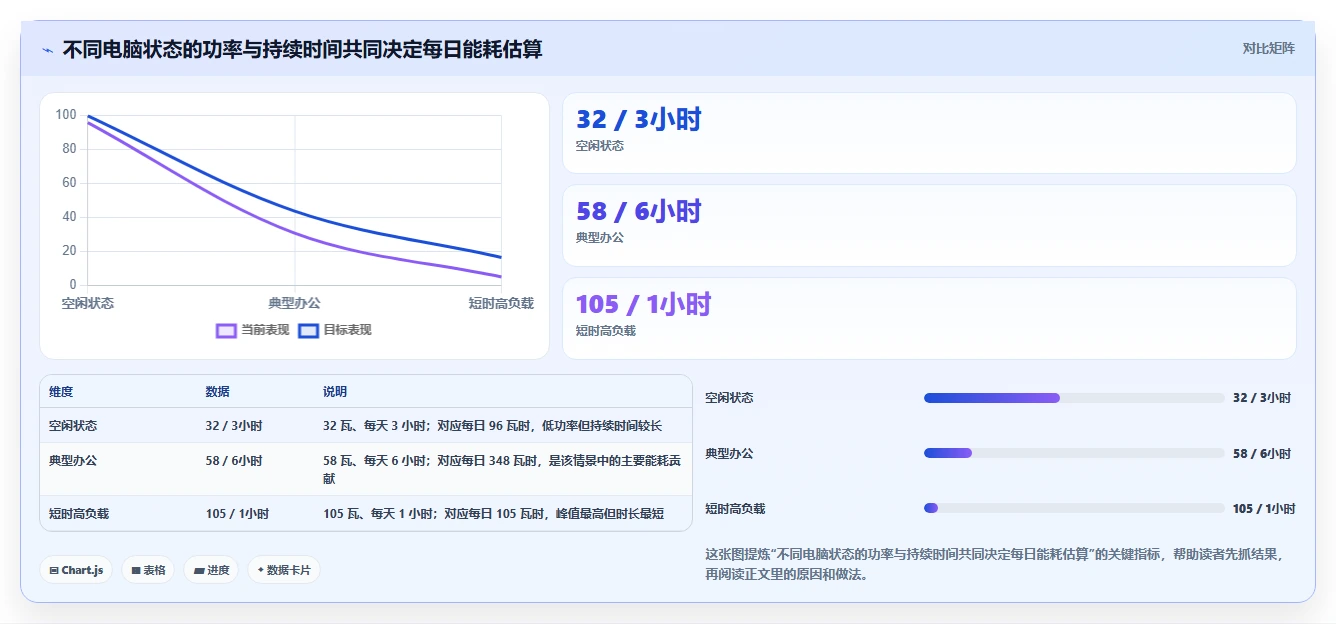The width and height of the screenshot is (1336, 624).
Task: Open the 32 / 3小时 stat card
Action: click(x=929, y=133)
